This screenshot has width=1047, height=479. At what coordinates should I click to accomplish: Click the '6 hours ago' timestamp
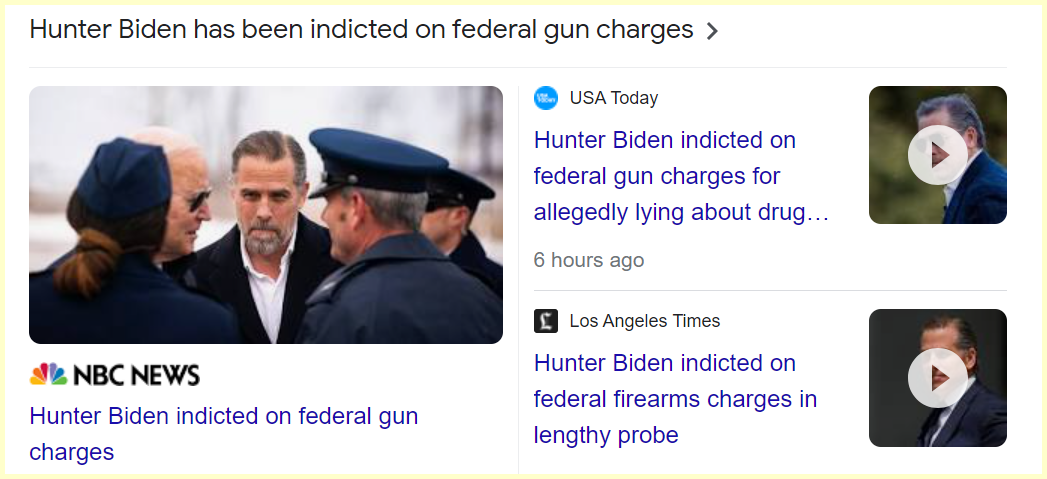pos(588,260)
